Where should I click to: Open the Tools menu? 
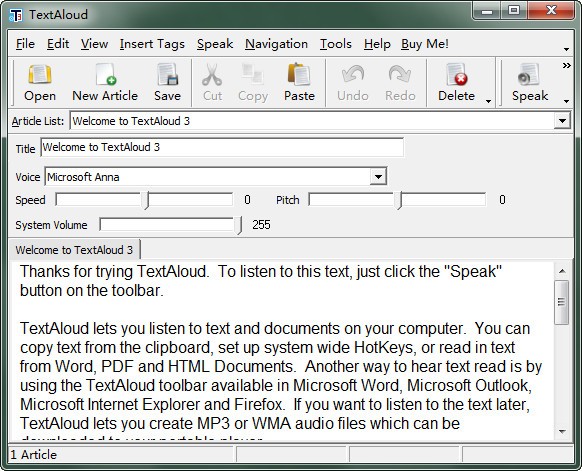[336, 44]
